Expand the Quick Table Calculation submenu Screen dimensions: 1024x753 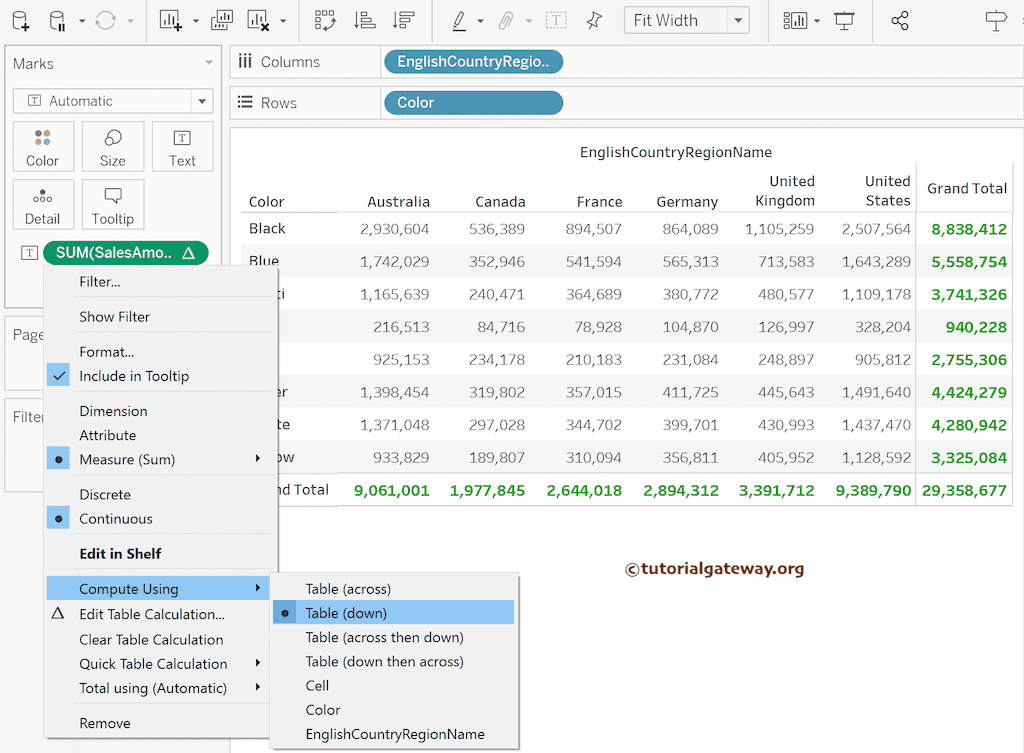153,664
